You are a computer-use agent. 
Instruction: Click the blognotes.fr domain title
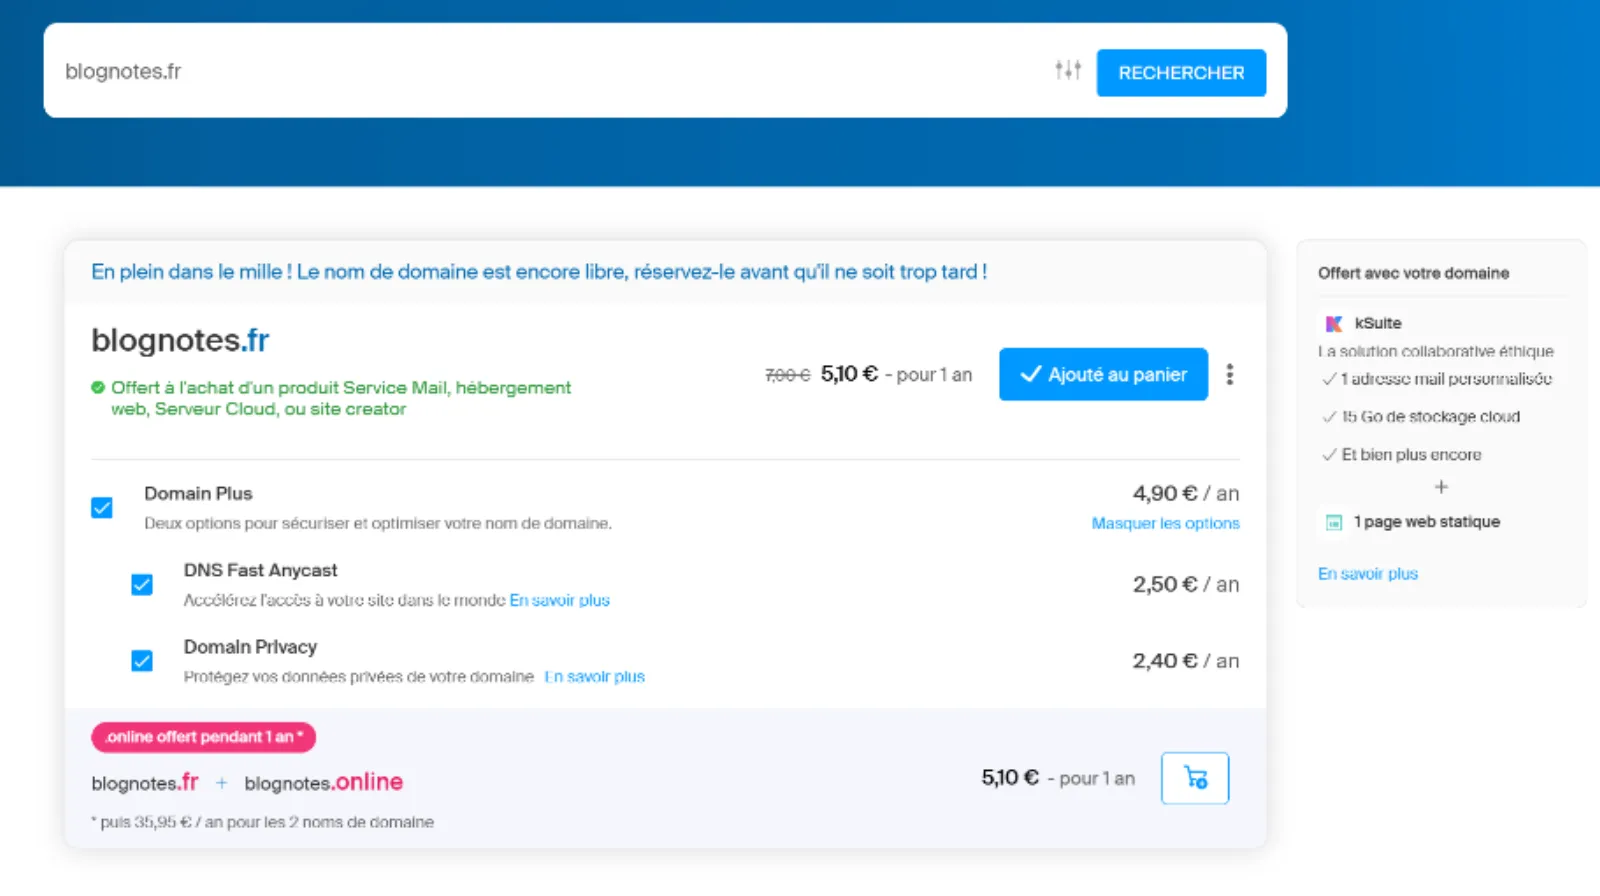click(x=180, y=340)
